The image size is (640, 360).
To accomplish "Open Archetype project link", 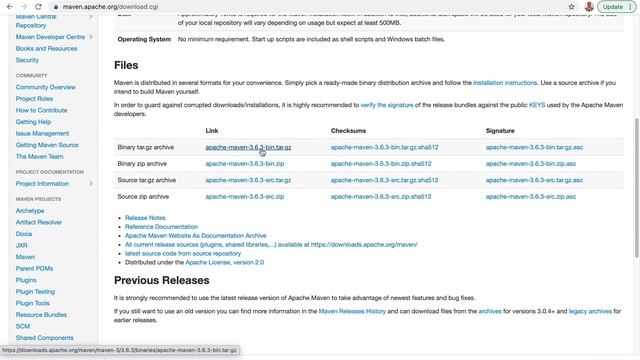I will (x=30, y=211).
